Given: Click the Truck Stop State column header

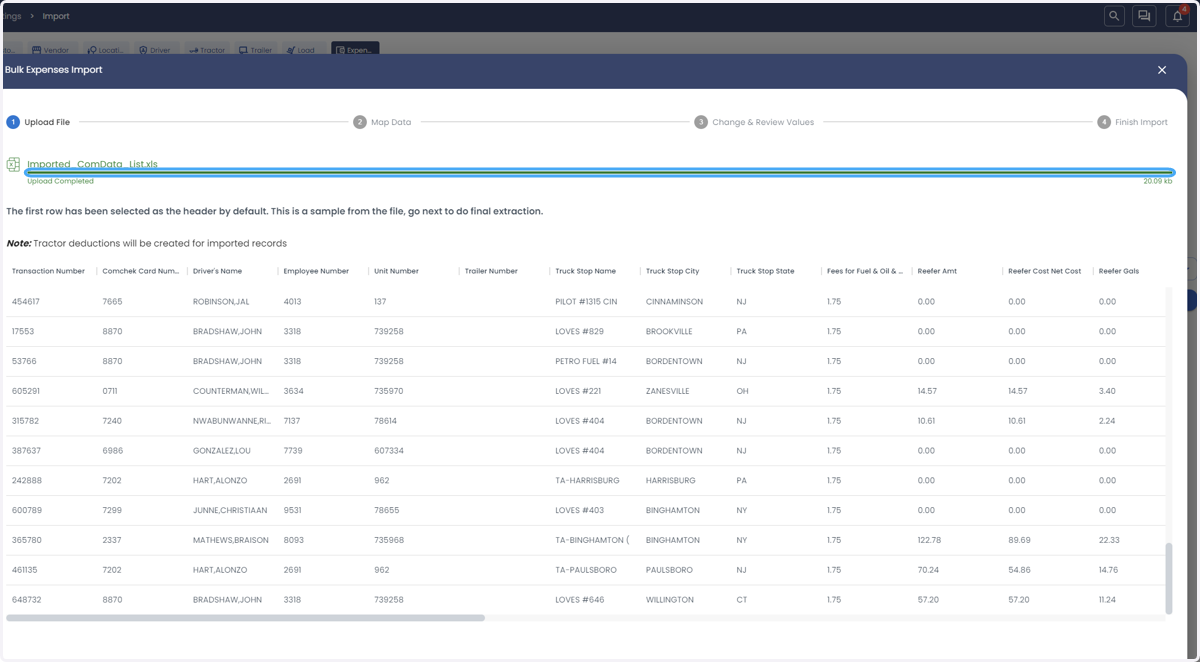Looking at the screenshot, I should (x=765, y=271).
